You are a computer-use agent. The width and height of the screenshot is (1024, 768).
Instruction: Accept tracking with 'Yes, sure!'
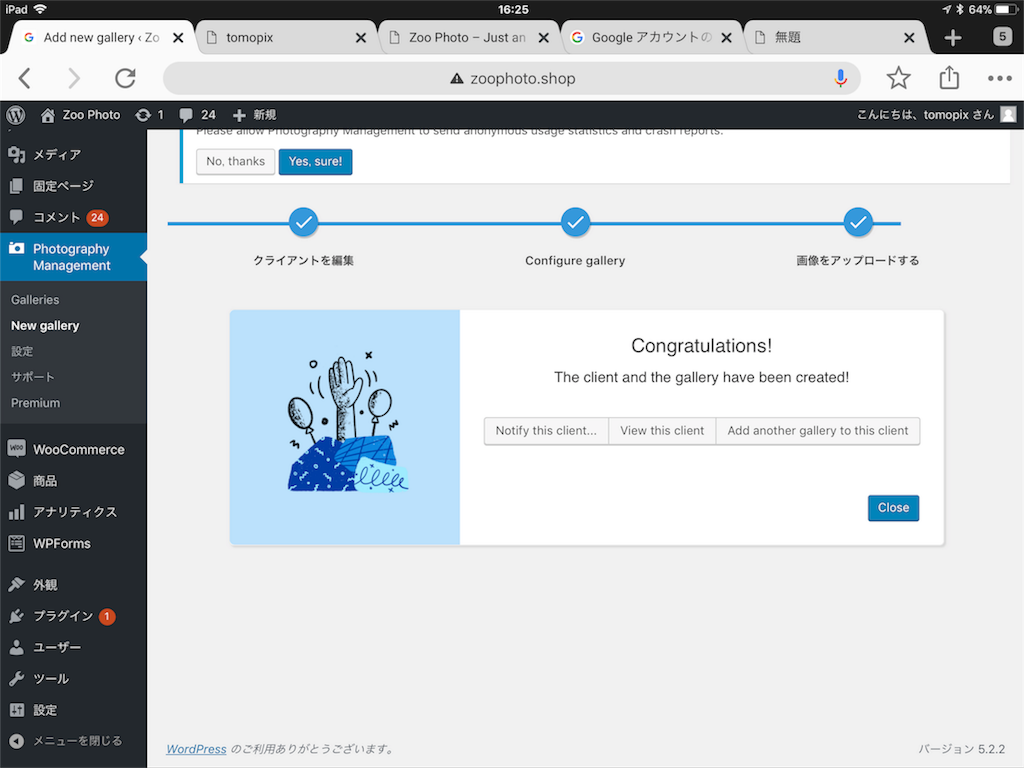pos(315,161)
